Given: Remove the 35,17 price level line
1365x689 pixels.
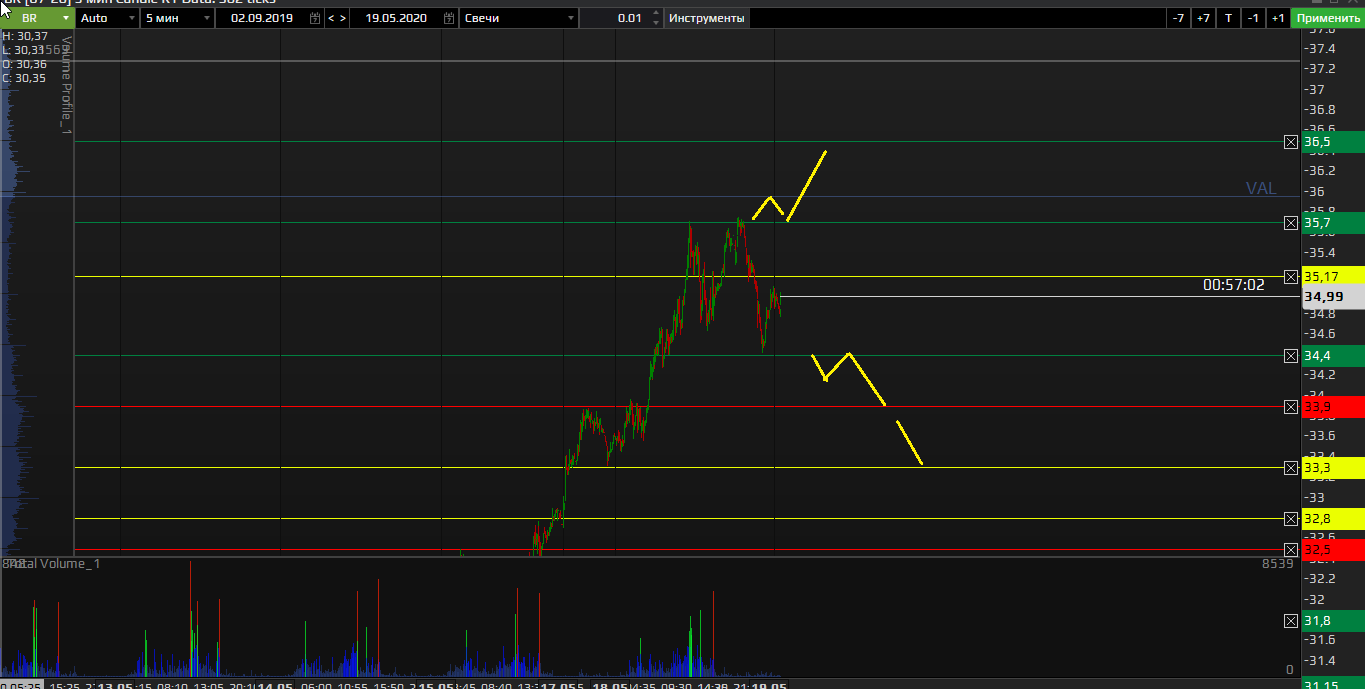Looking at the screenshot, I should click(1291, 276).
